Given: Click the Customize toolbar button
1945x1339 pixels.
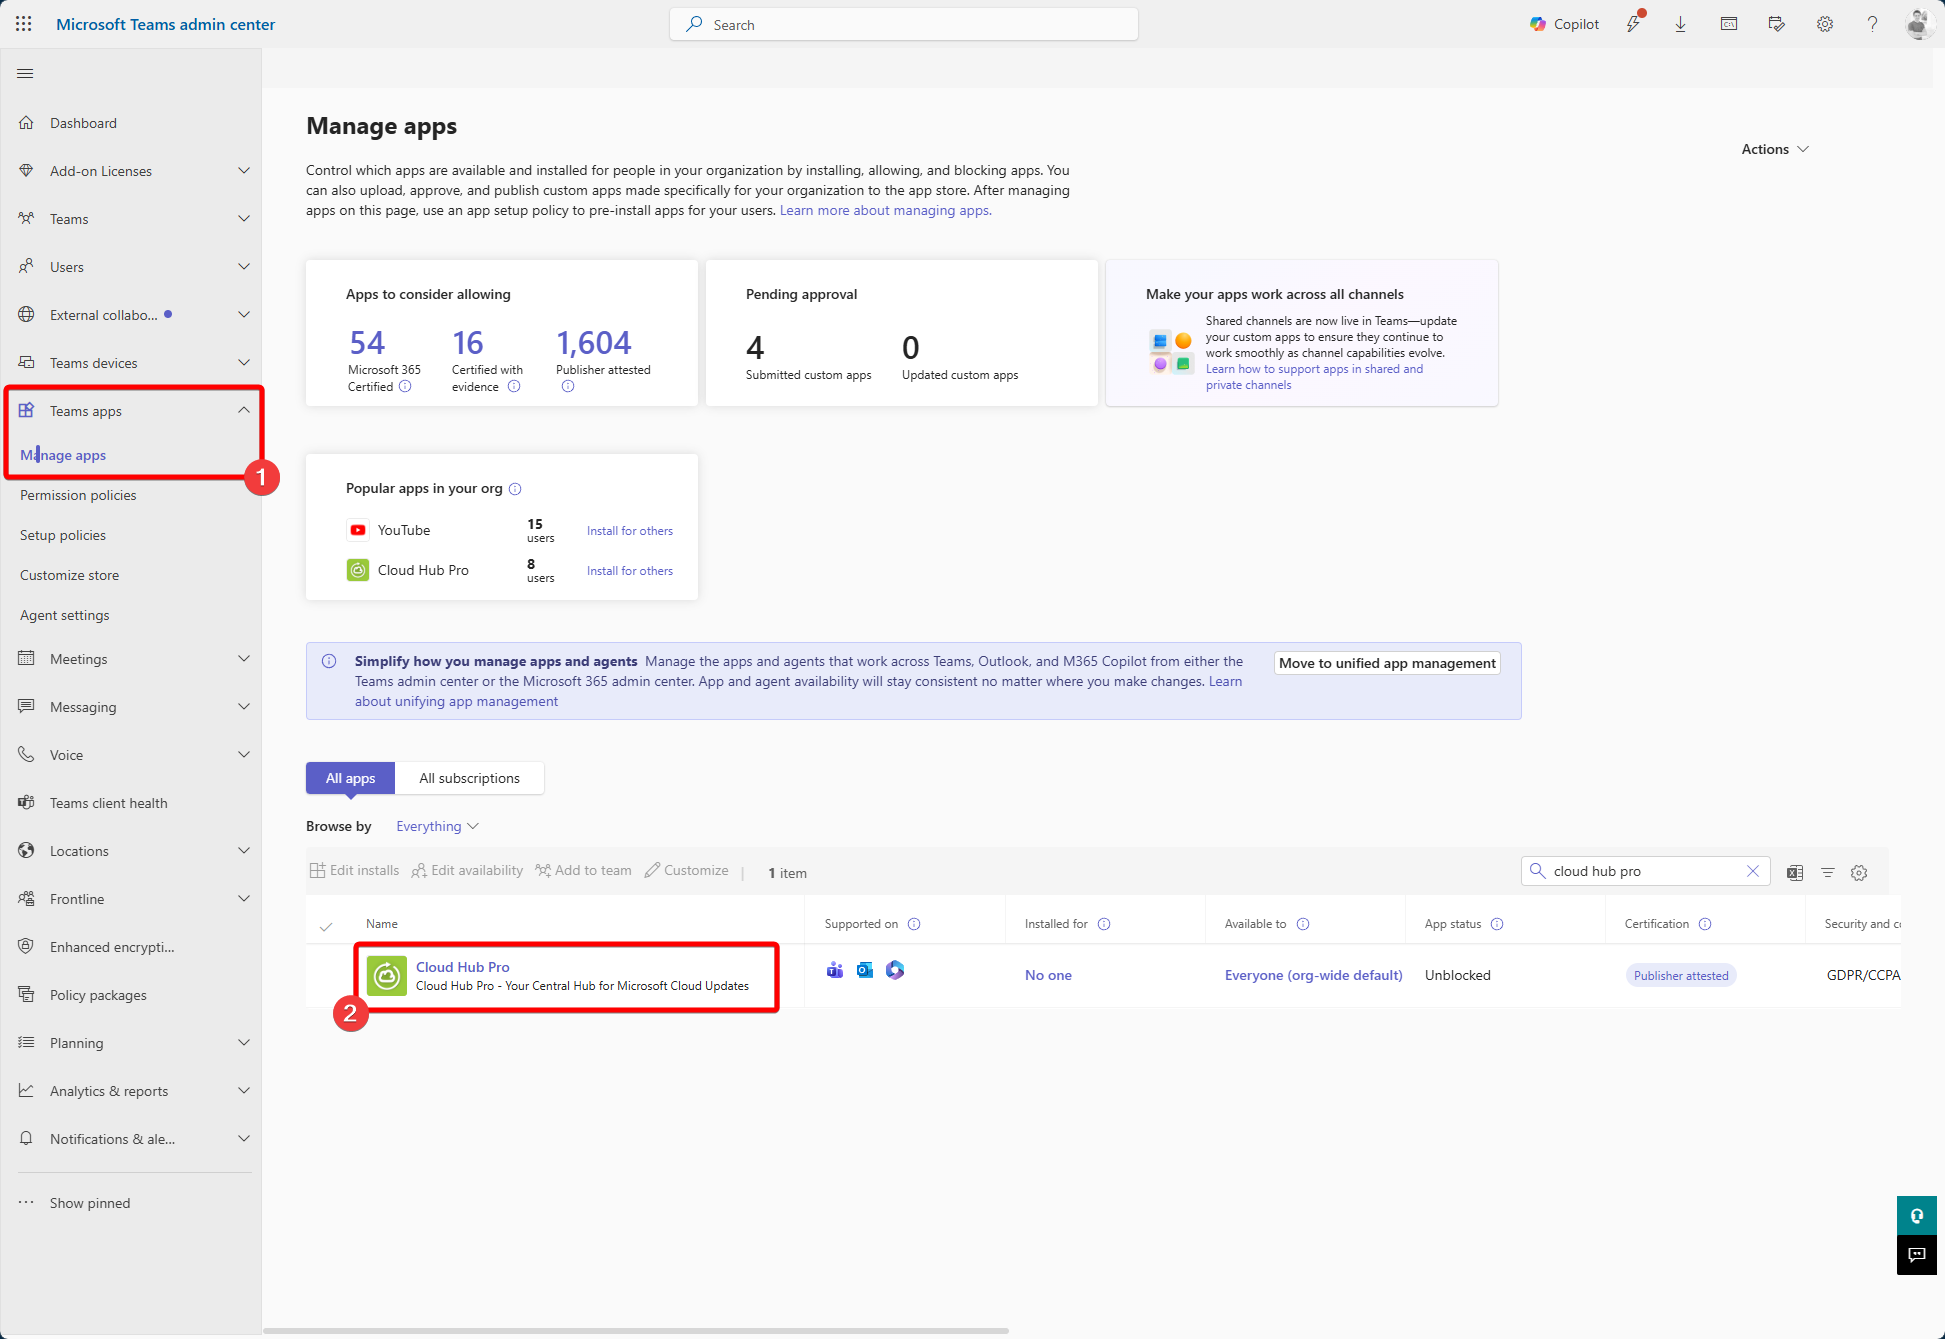Looking at the screenshot, I should pos(687,871).
